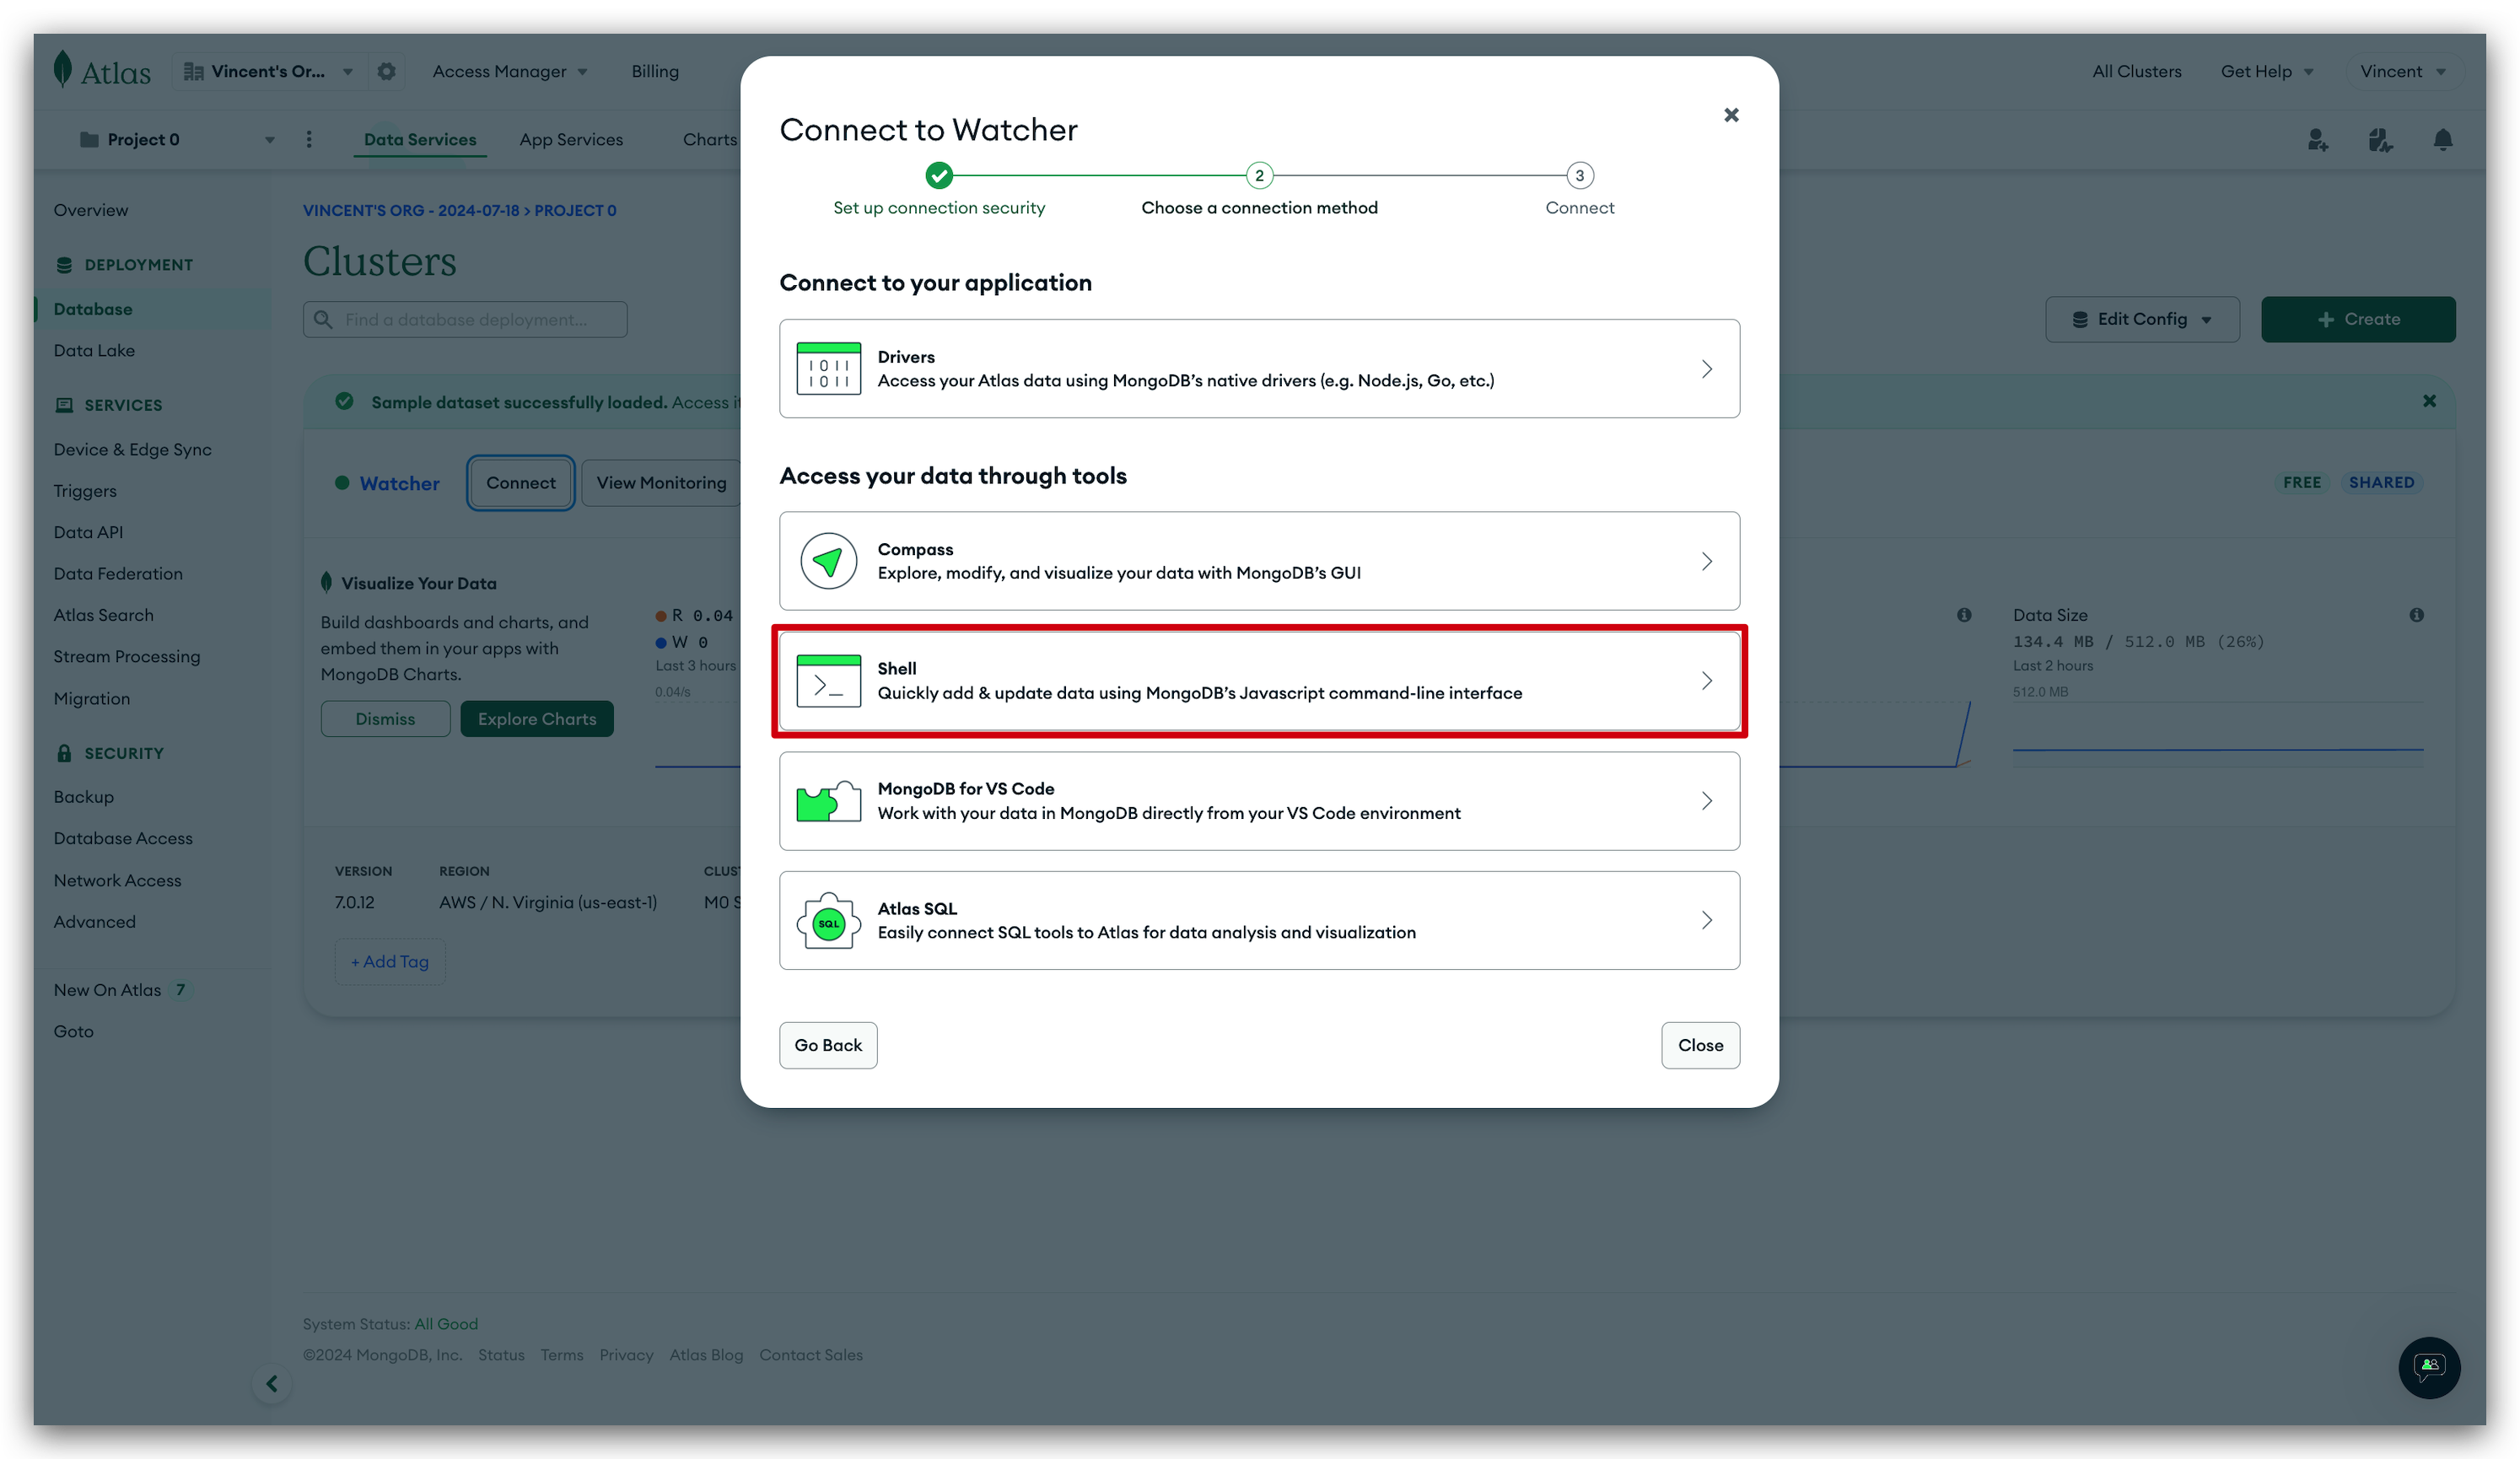Screen dimensions: 2520x1459
Task: Open Atlas Search sidebar item
Action: pyautogui.click(x=104, y=615)
